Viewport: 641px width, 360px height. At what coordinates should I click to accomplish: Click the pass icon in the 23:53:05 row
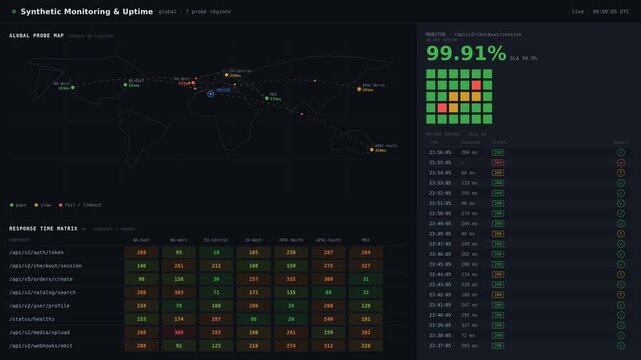click(621, 183)
